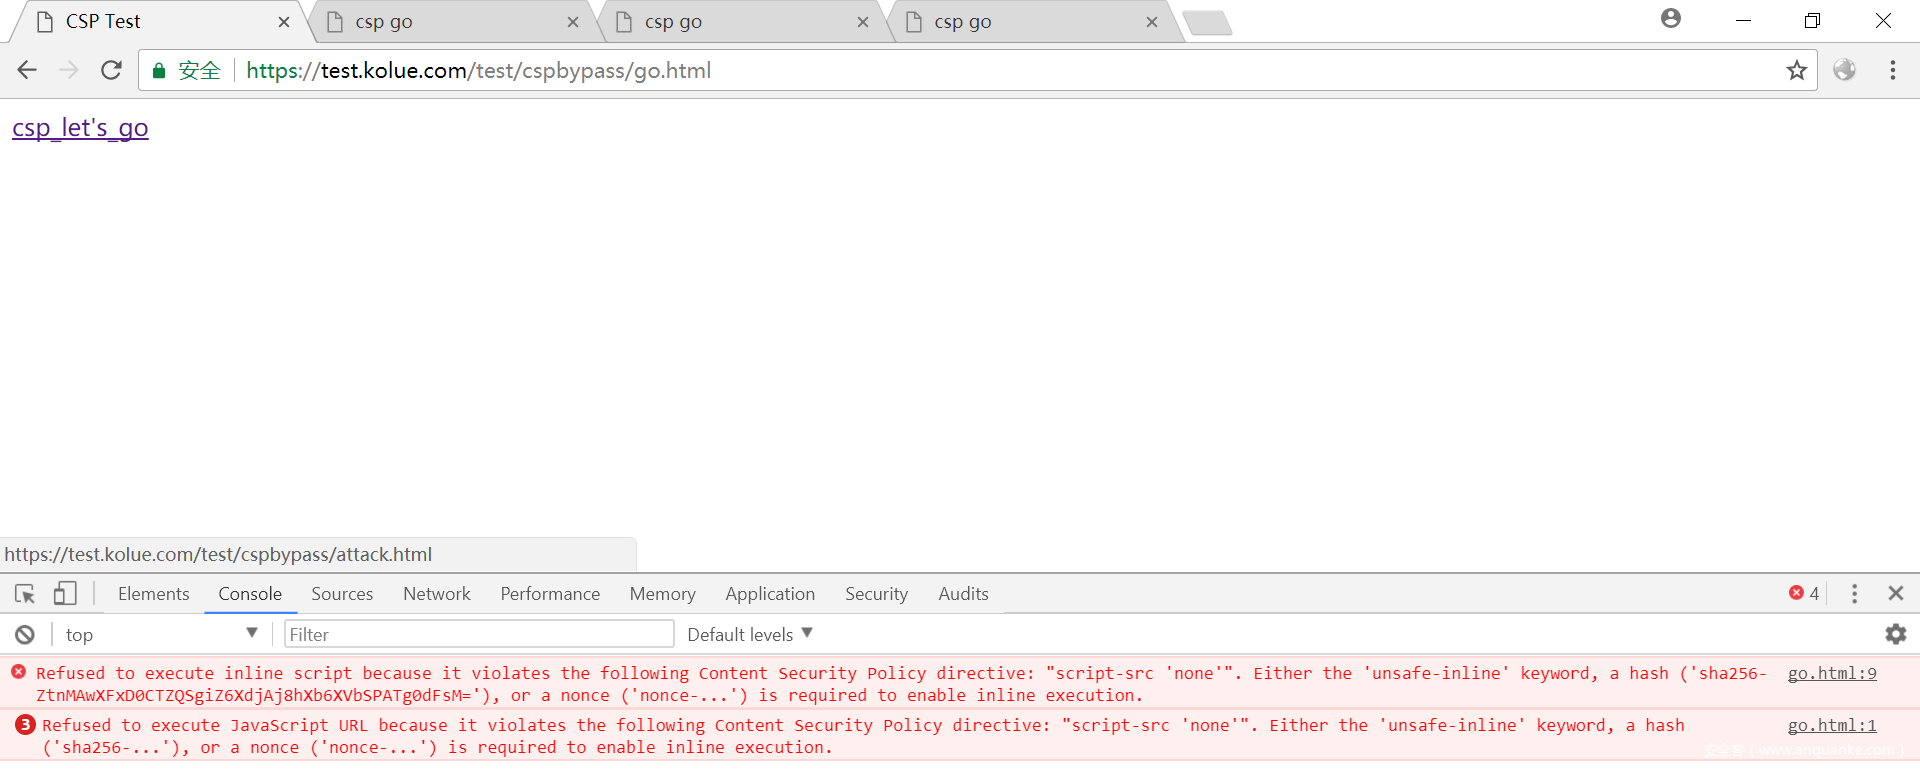
Task: Select the inline script error message
Action: tap(901, 684)
